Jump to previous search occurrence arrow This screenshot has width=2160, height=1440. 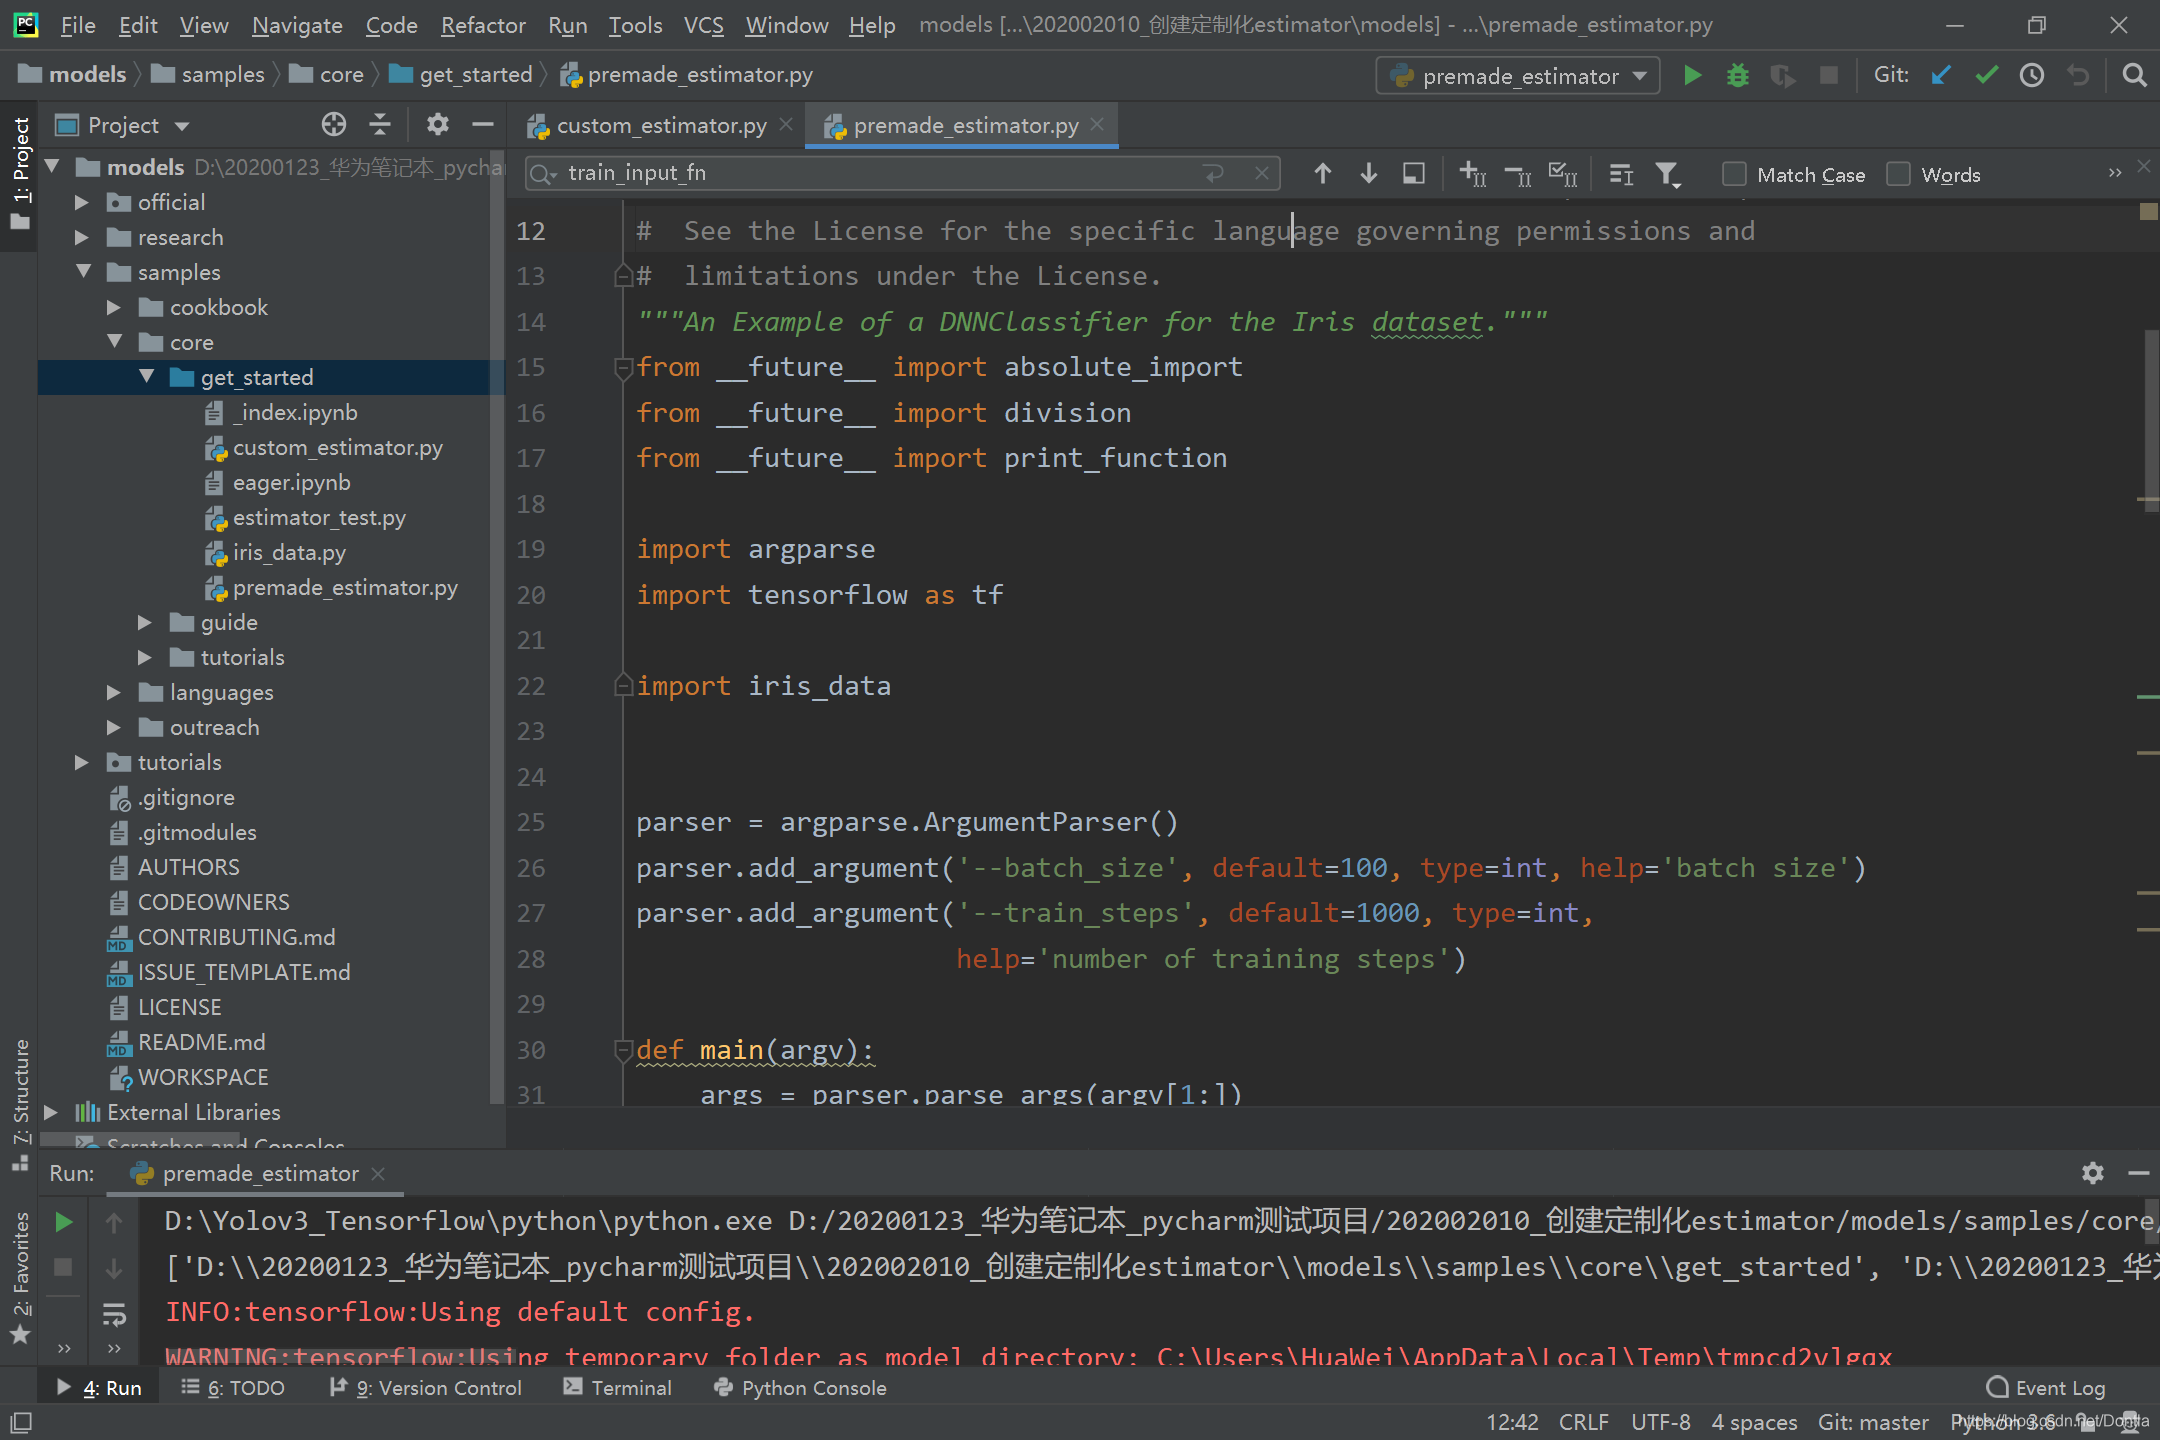coord(1322,174)
